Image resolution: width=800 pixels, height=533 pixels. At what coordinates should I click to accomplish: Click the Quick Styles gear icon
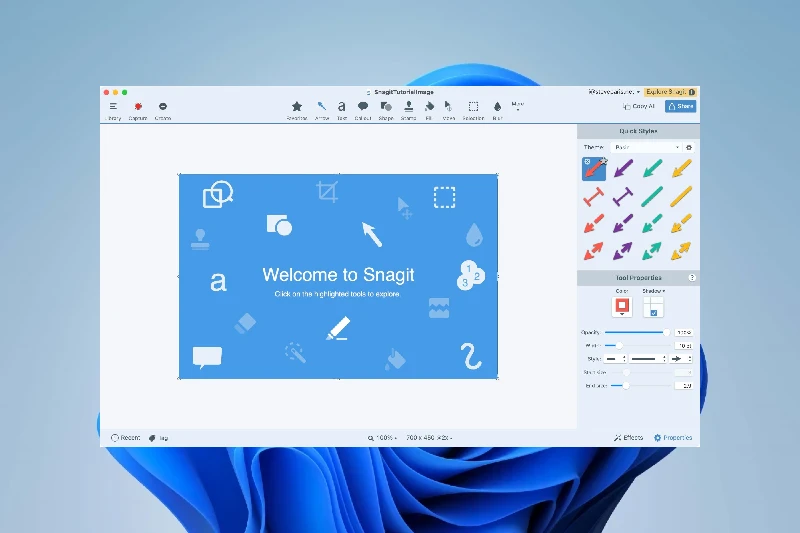(x=689, y=147)
